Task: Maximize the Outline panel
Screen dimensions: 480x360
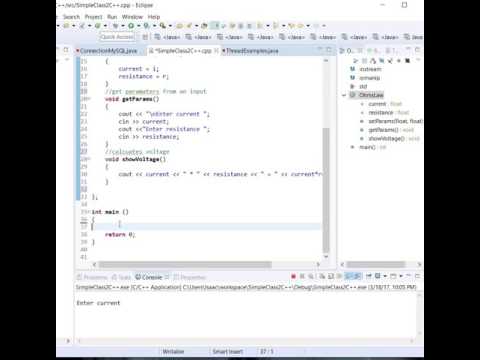Action: pos(417,50)
